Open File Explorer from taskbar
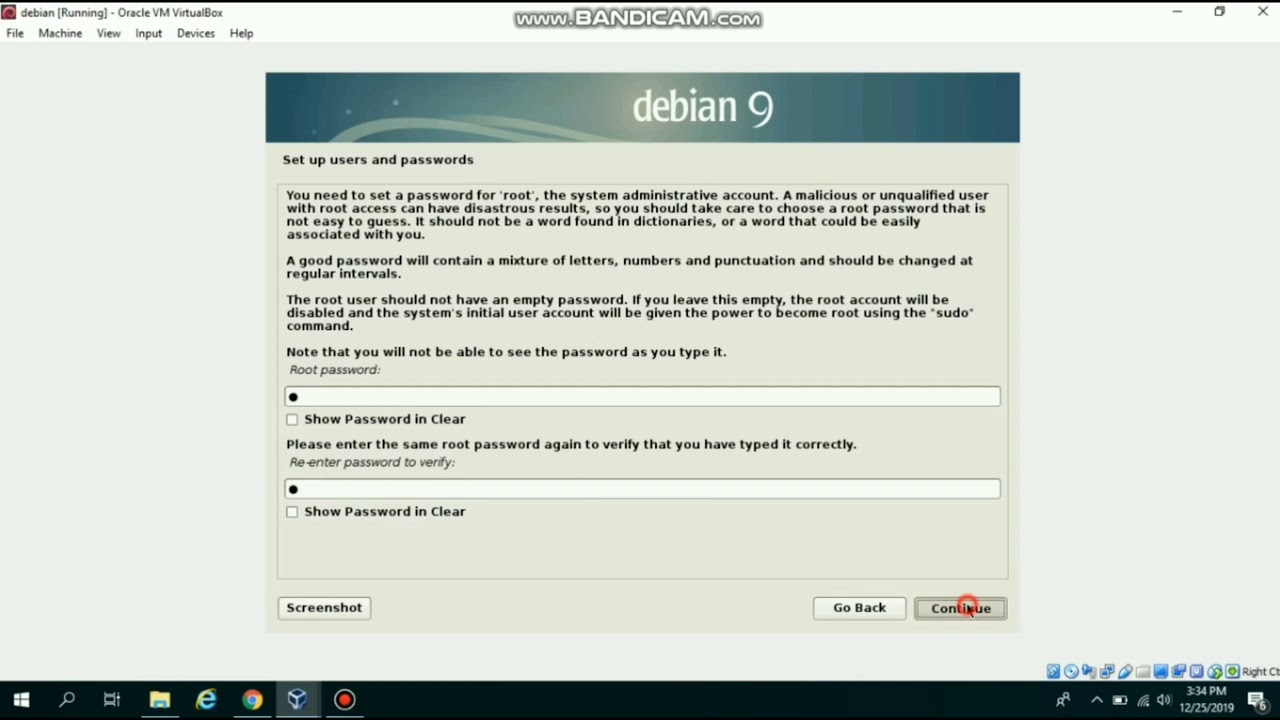The image size is (1280, 720). point(160,700)
